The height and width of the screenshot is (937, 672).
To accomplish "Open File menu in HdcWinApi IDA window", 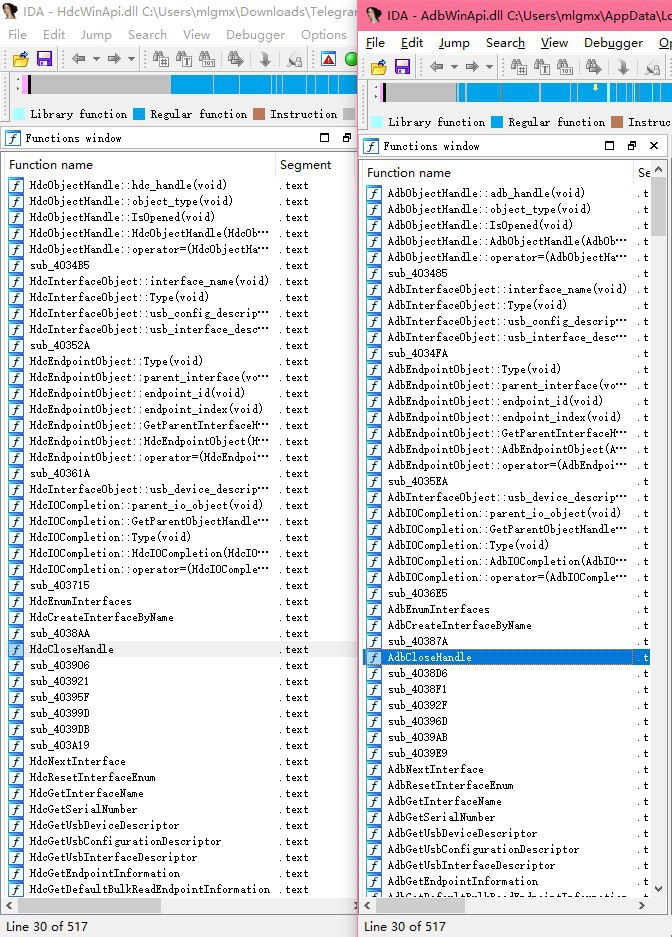I will click(17, 35).
